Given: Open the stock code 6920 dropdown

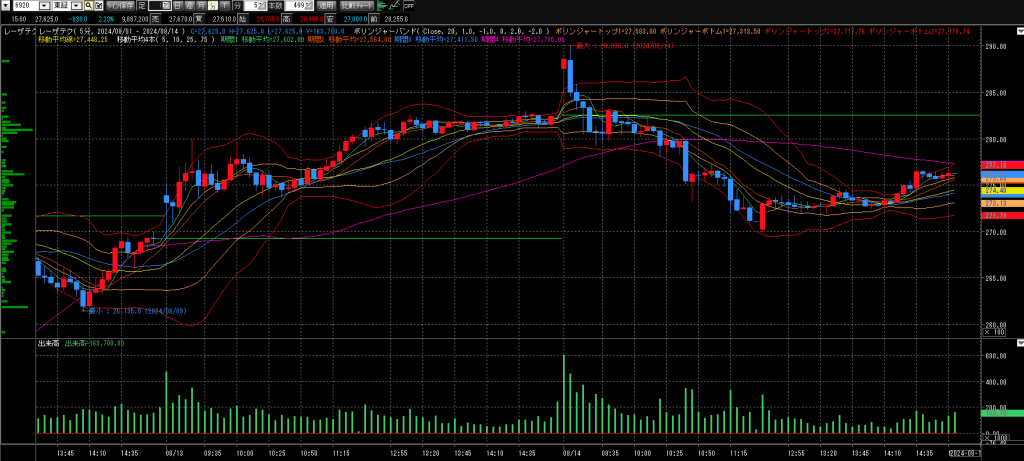Looking at the screenshot, I should coord(43,6).
